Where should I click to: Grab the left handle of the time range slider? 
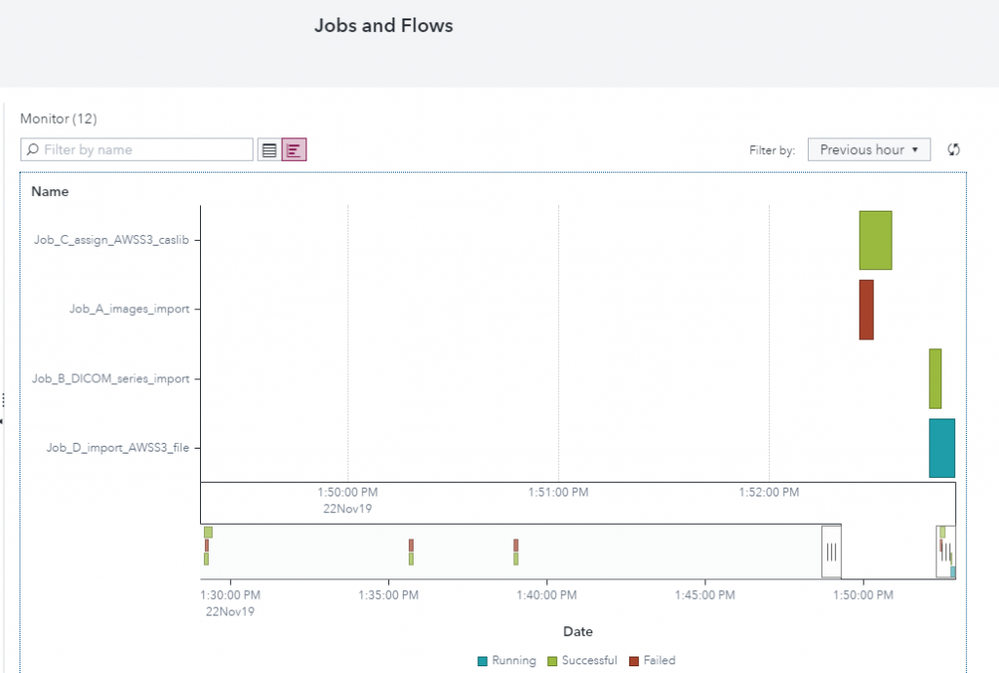pyautogui.click(x=831, y=552)
